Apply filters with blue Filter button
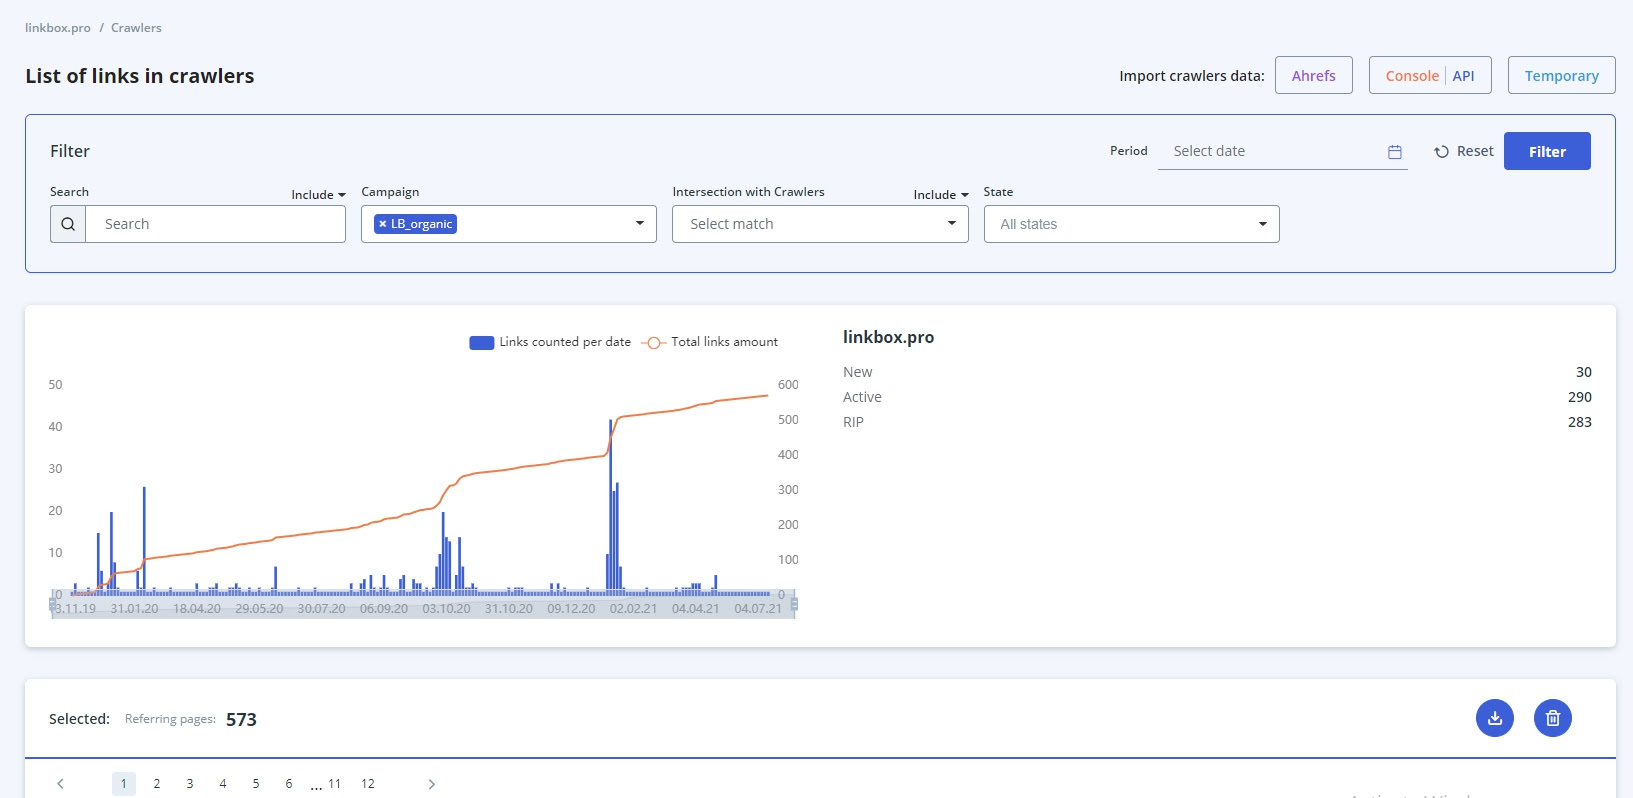 click(1547, 151)
